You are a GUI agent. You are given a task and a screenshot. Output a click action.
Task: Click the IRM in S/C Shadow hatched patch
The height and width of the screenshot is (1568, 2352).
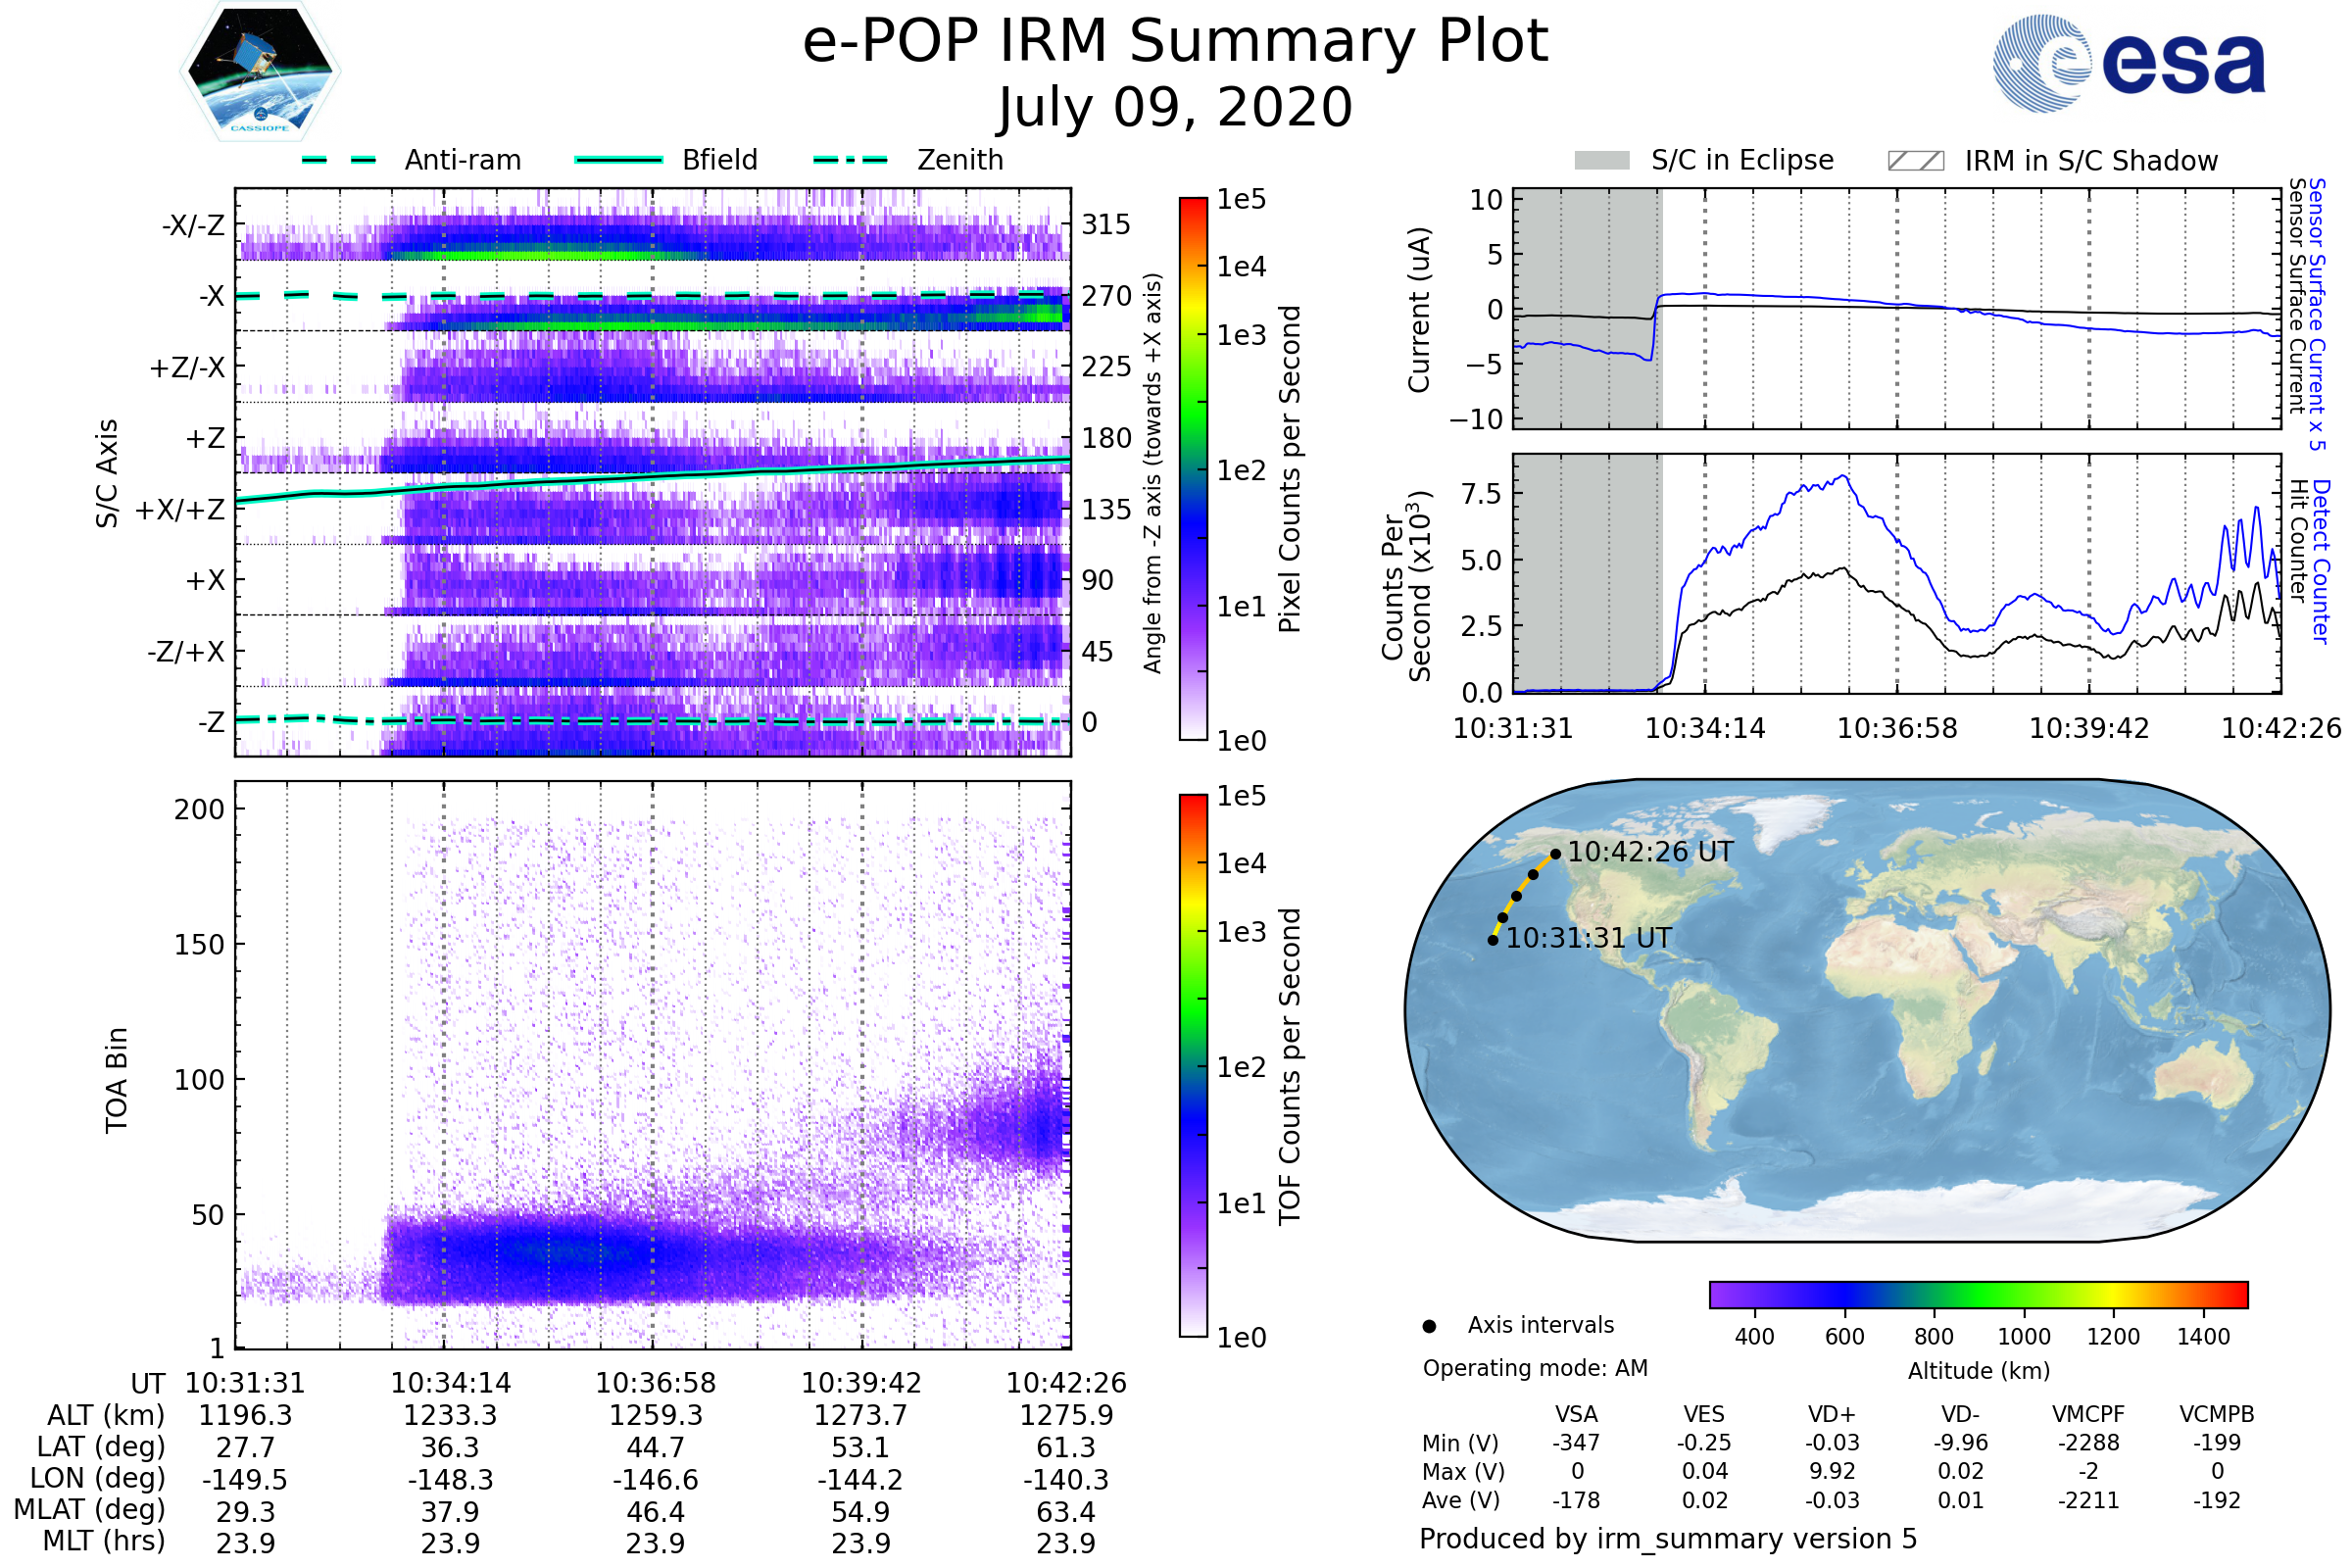[1915, 161]
